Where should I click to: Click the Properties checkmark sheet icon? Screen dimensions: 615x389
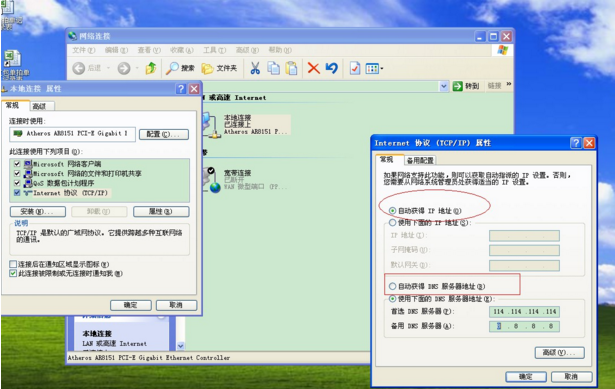[355, 69]
